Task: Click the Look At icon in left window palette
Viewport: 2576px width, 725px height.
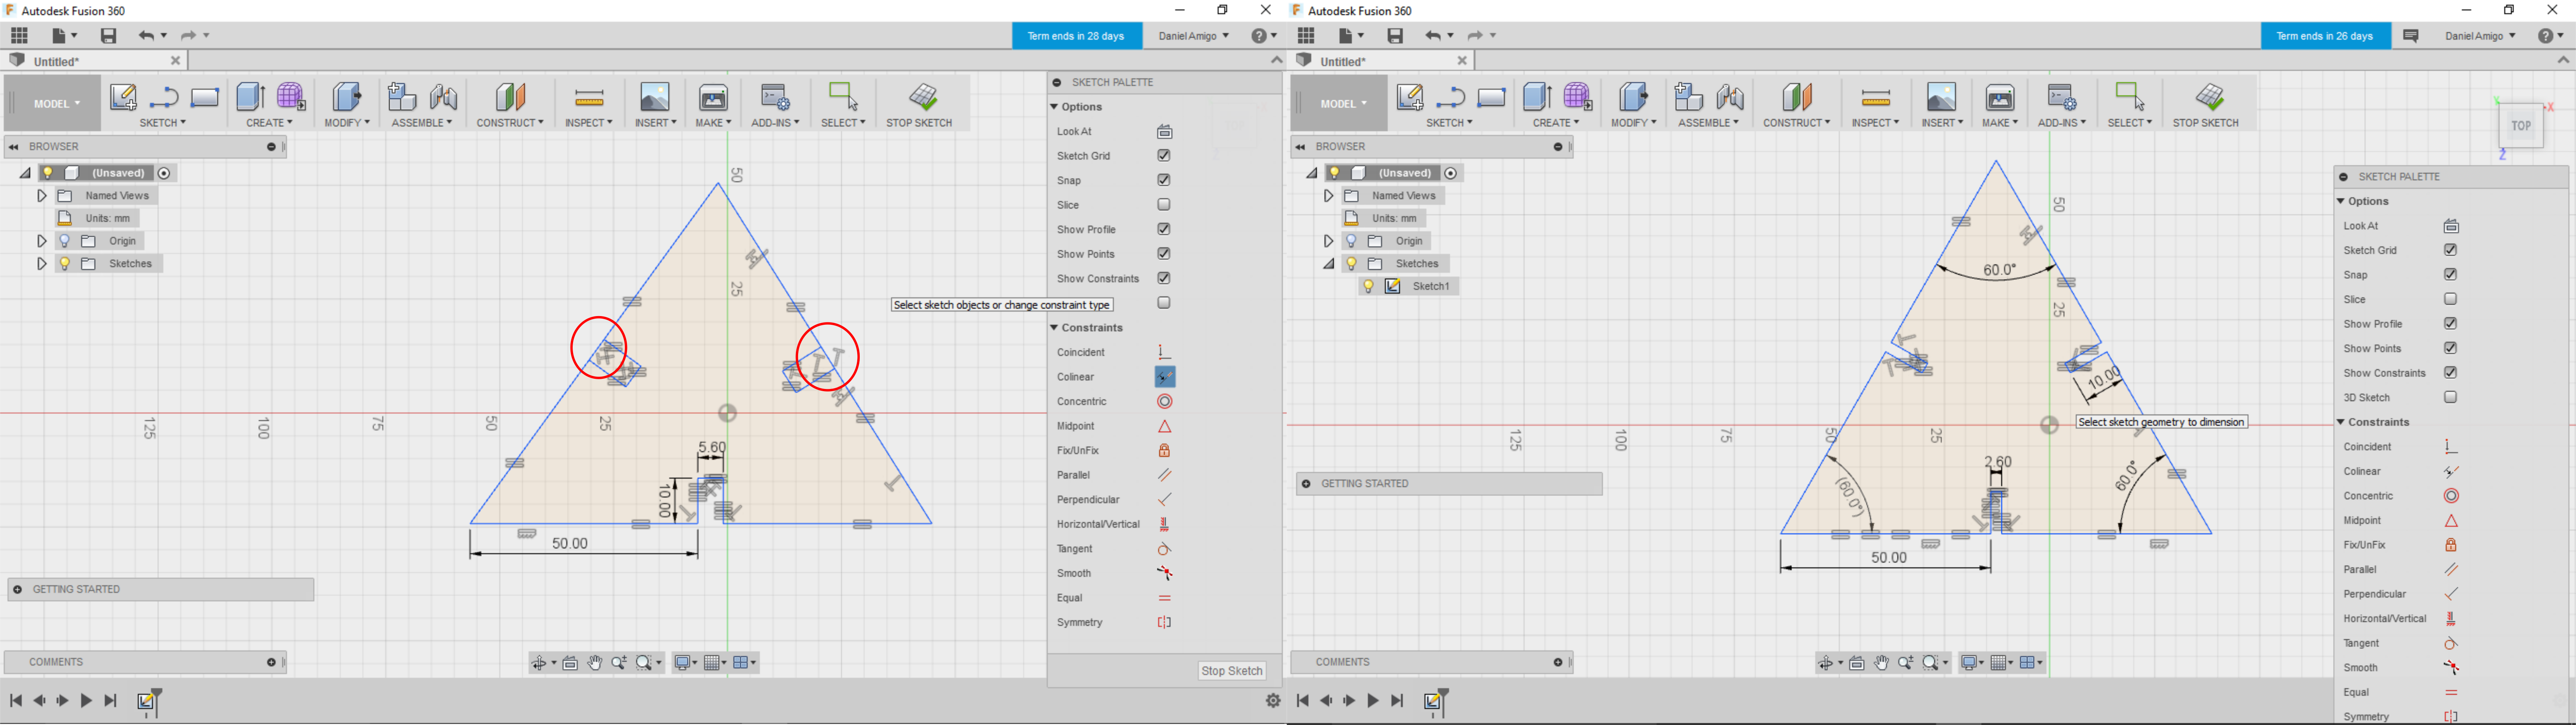Action: coord(1165,132)
